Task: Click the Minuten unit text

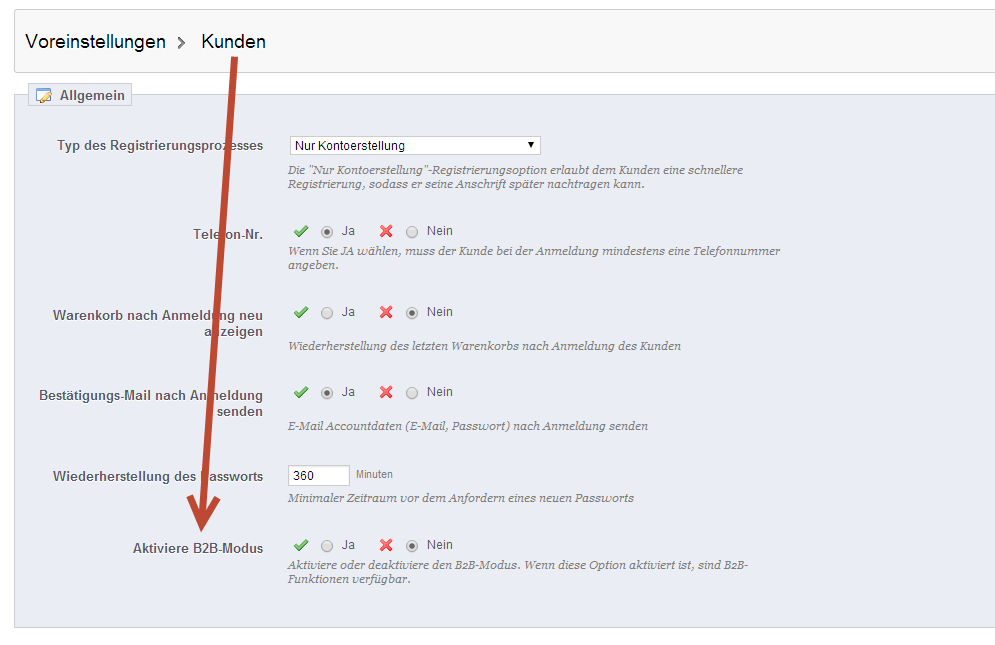Action: click(x=374, y=475)
